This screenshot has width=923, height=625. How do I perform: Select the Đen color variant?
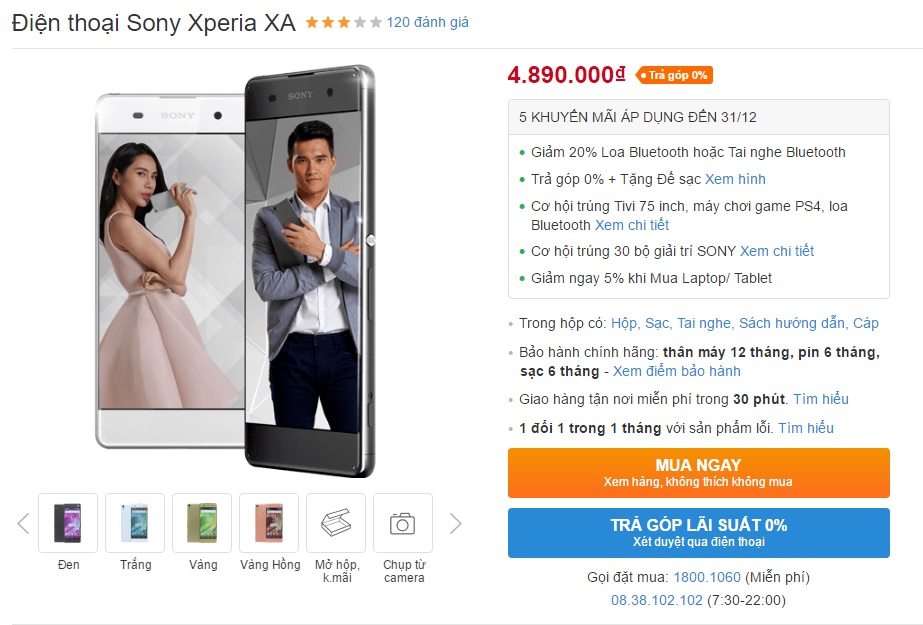[x=68, y=521]
